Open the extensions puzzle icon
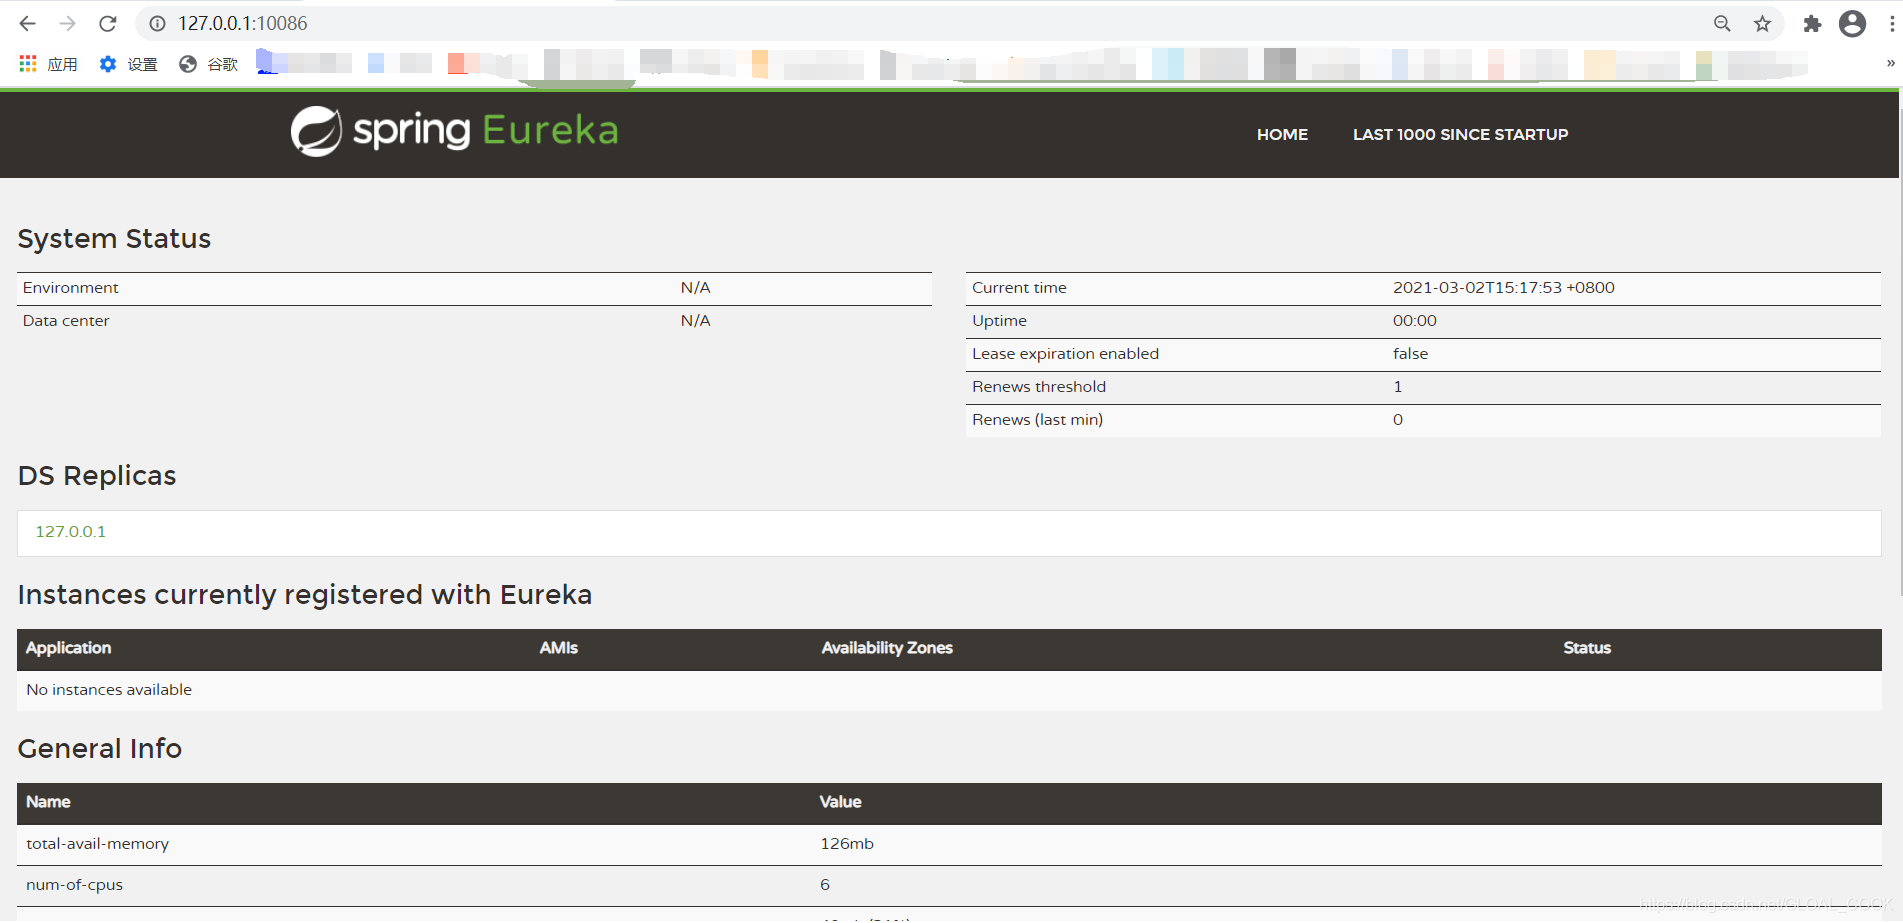1903x923 pixels. point(1812,23)
